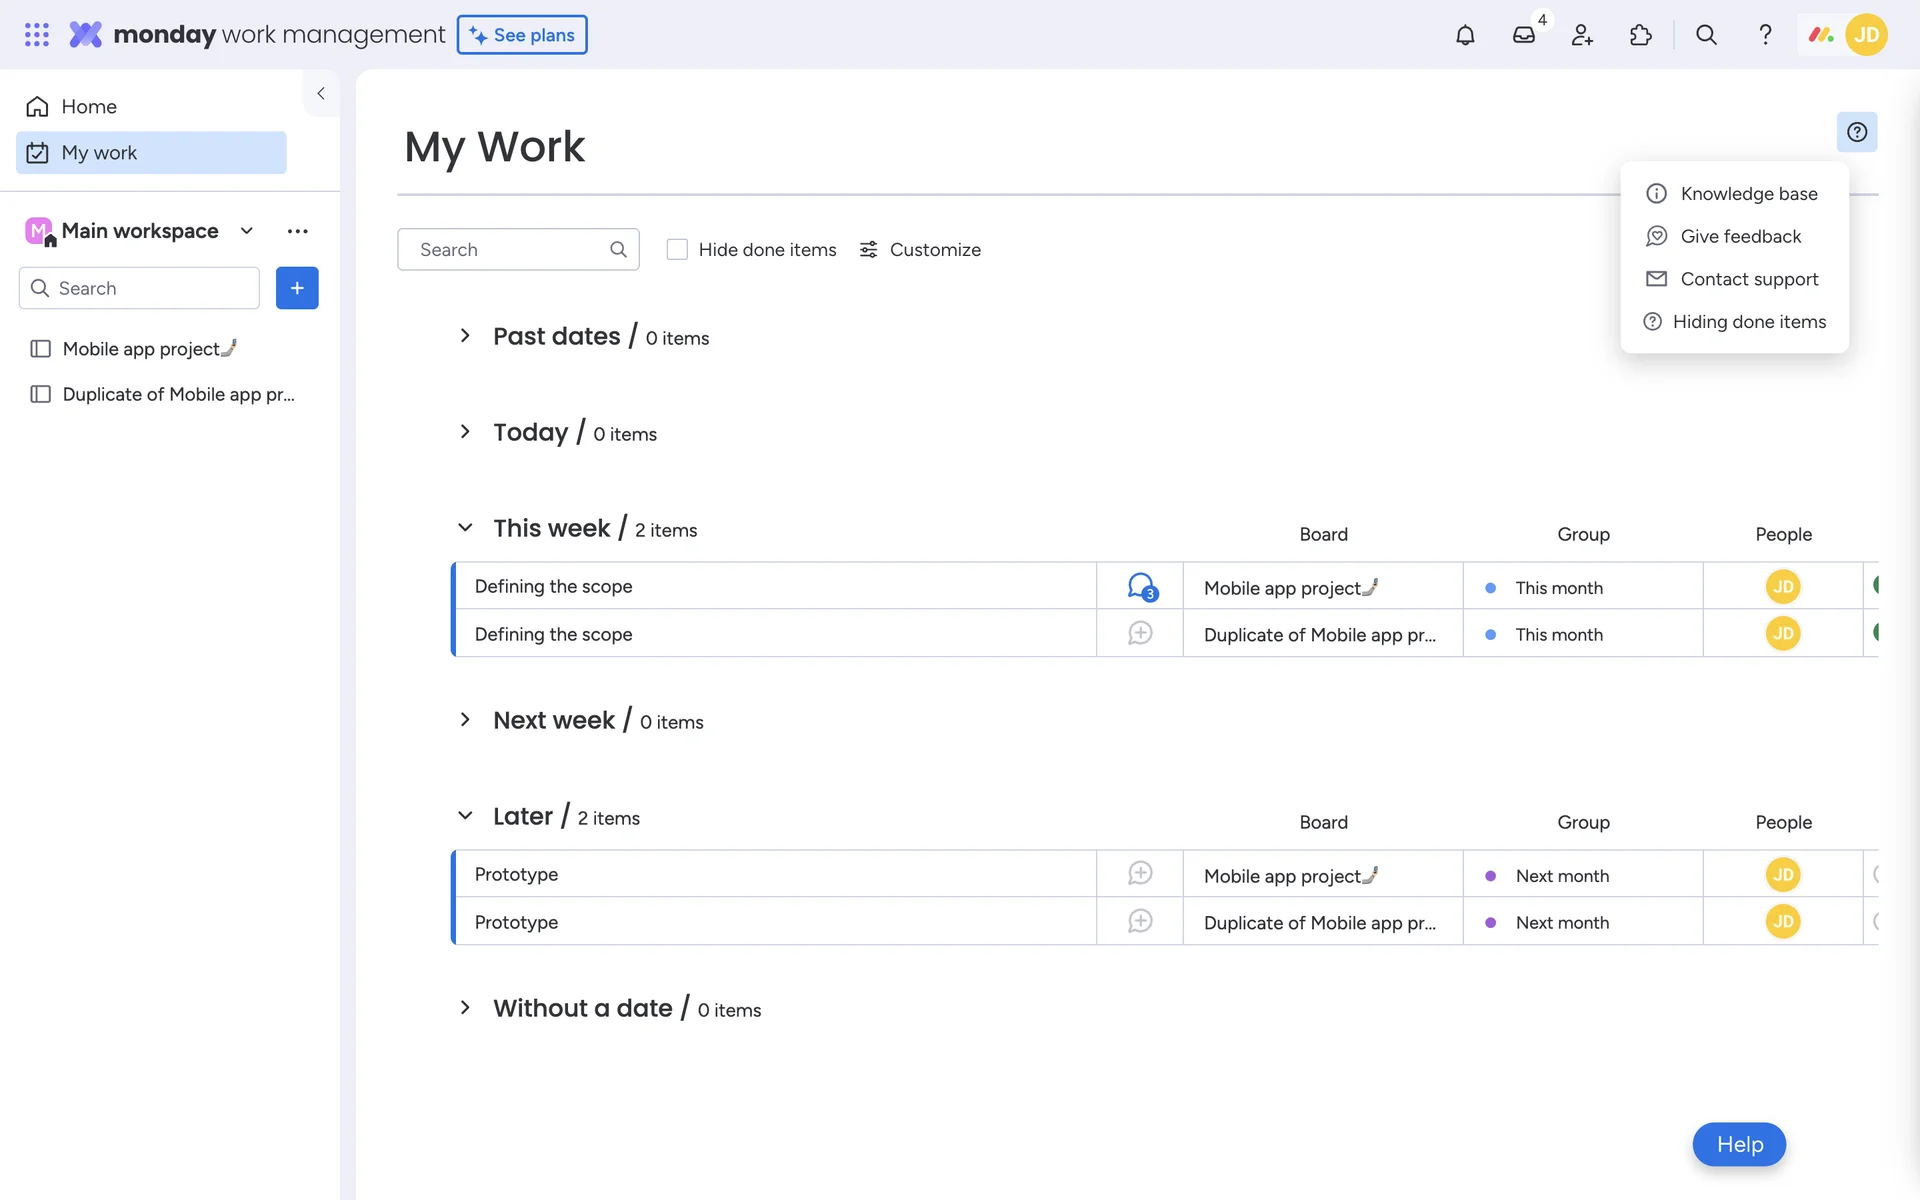Choose Contact support menu item
Image resolution: width=1920 pixels, height=1200 pixels.
[1748, 279]
